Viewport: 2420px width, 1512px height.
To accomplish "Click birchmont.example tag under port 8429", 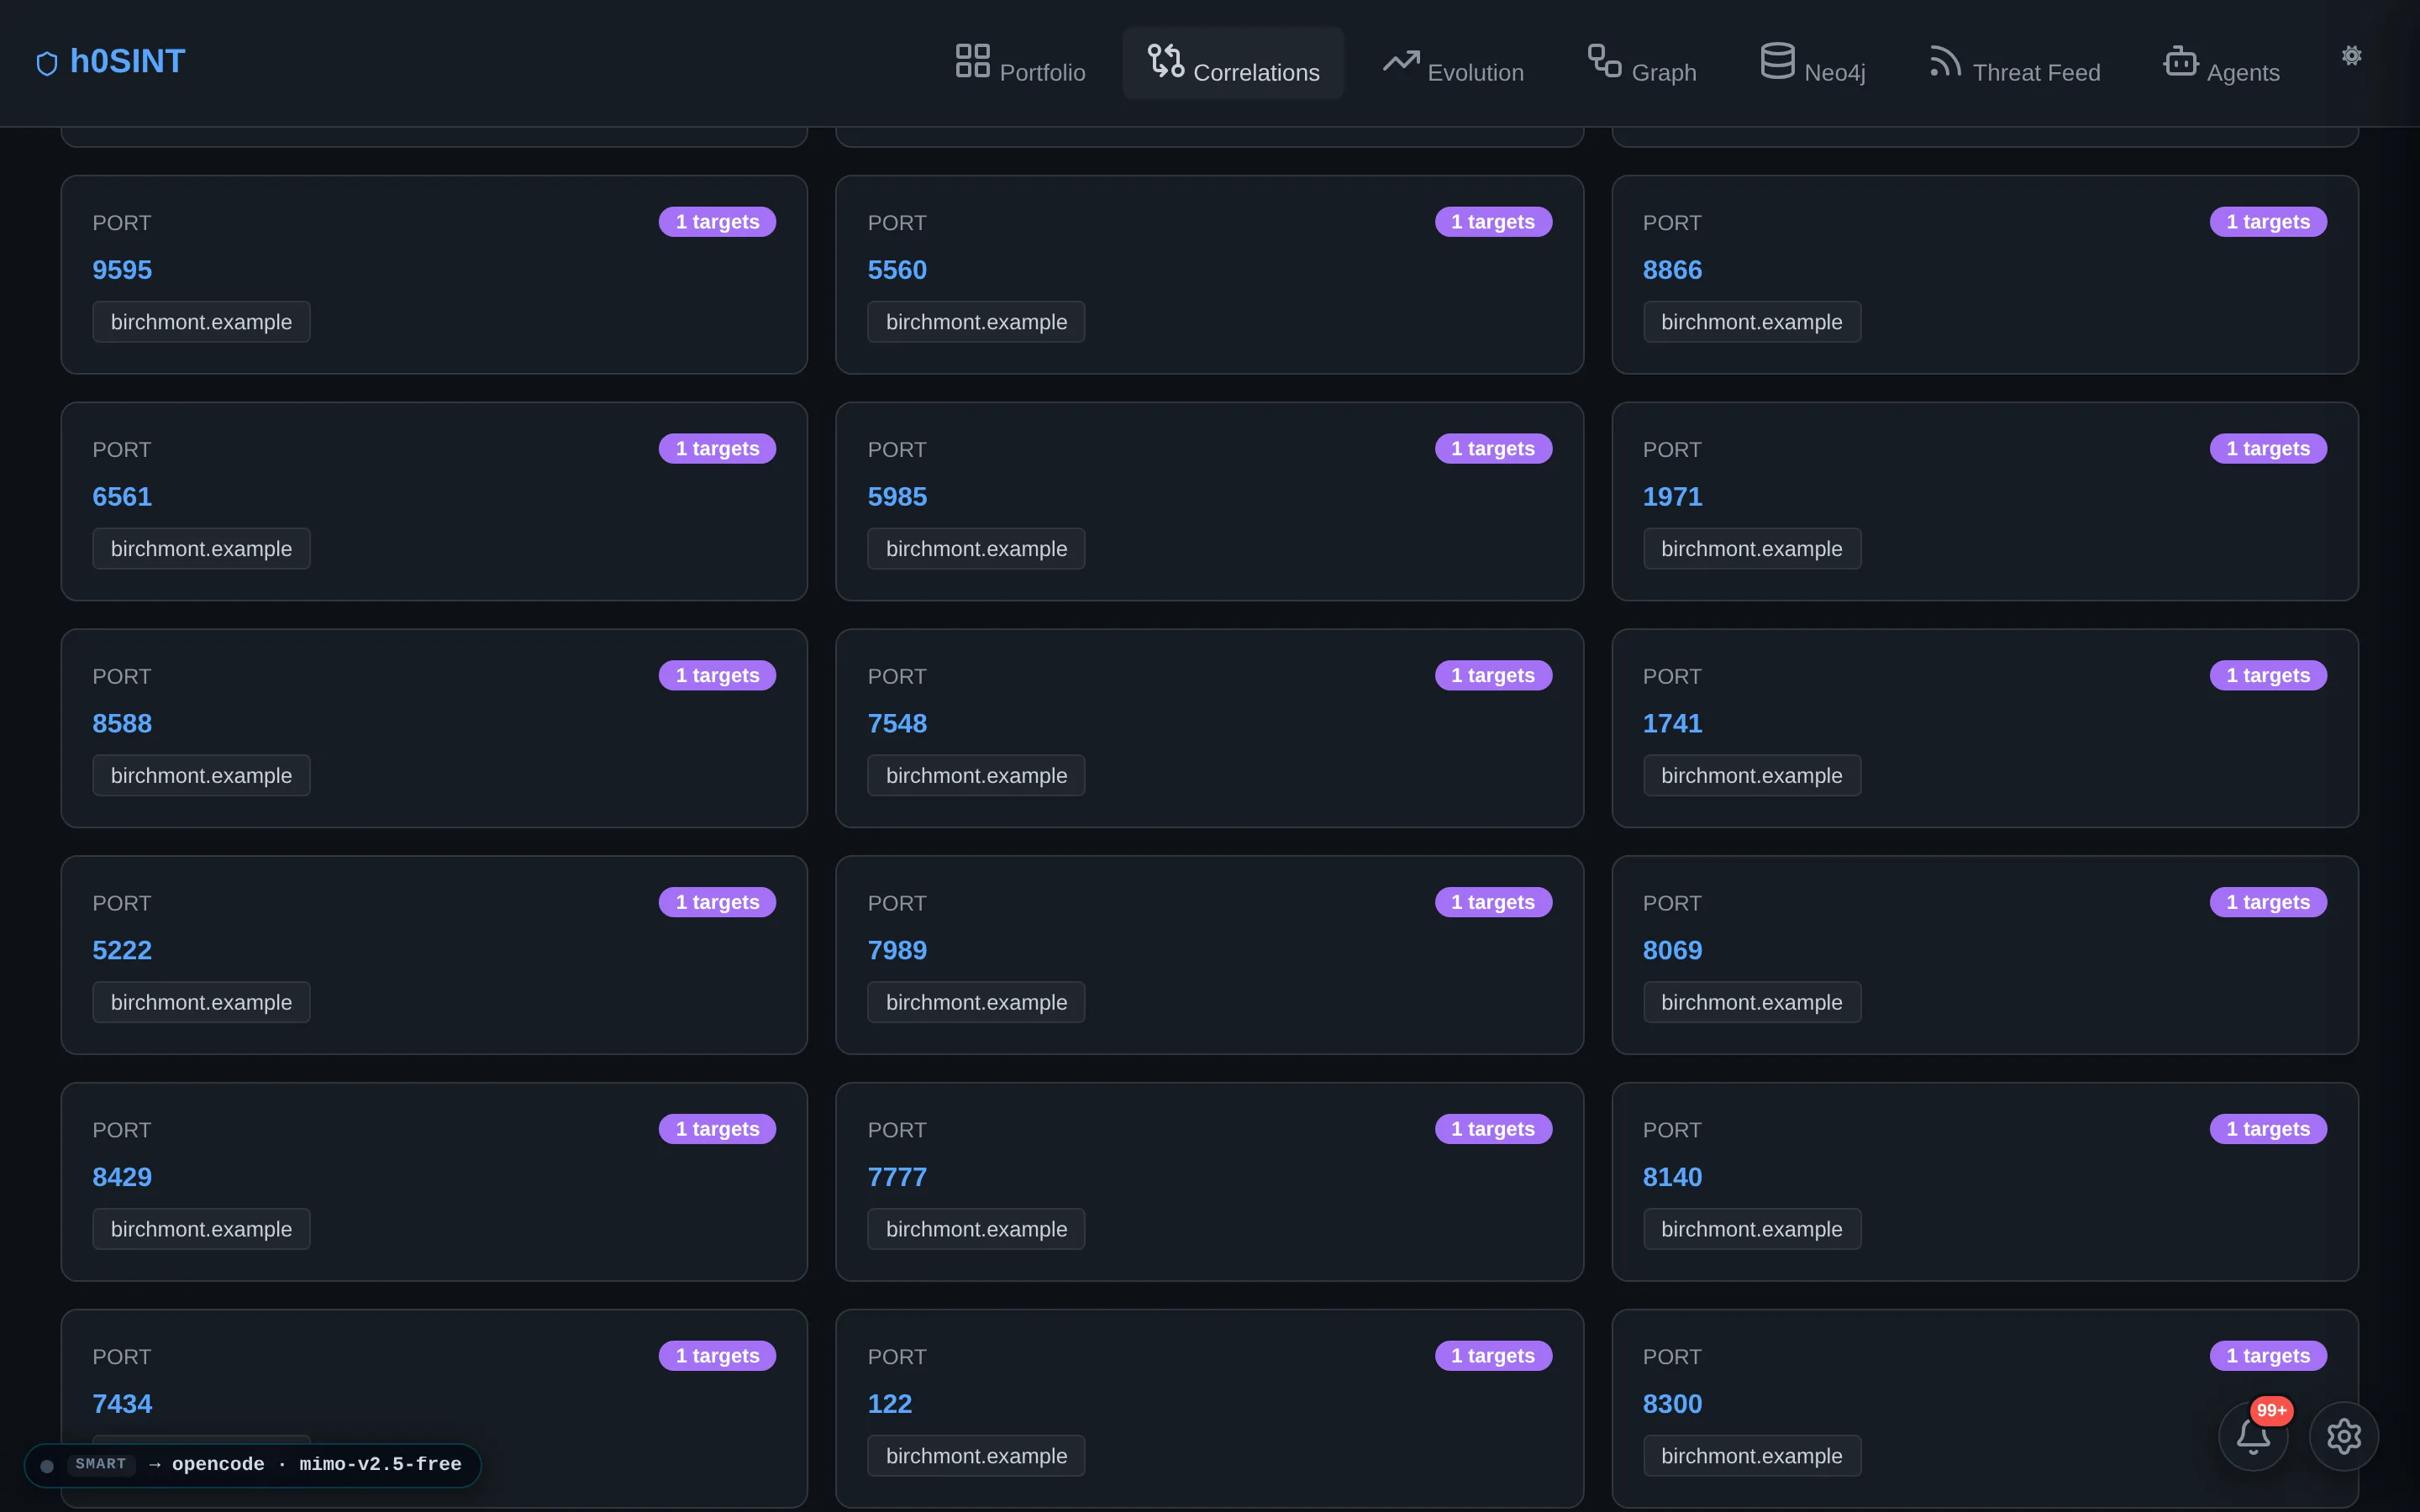I will 201,1230.
